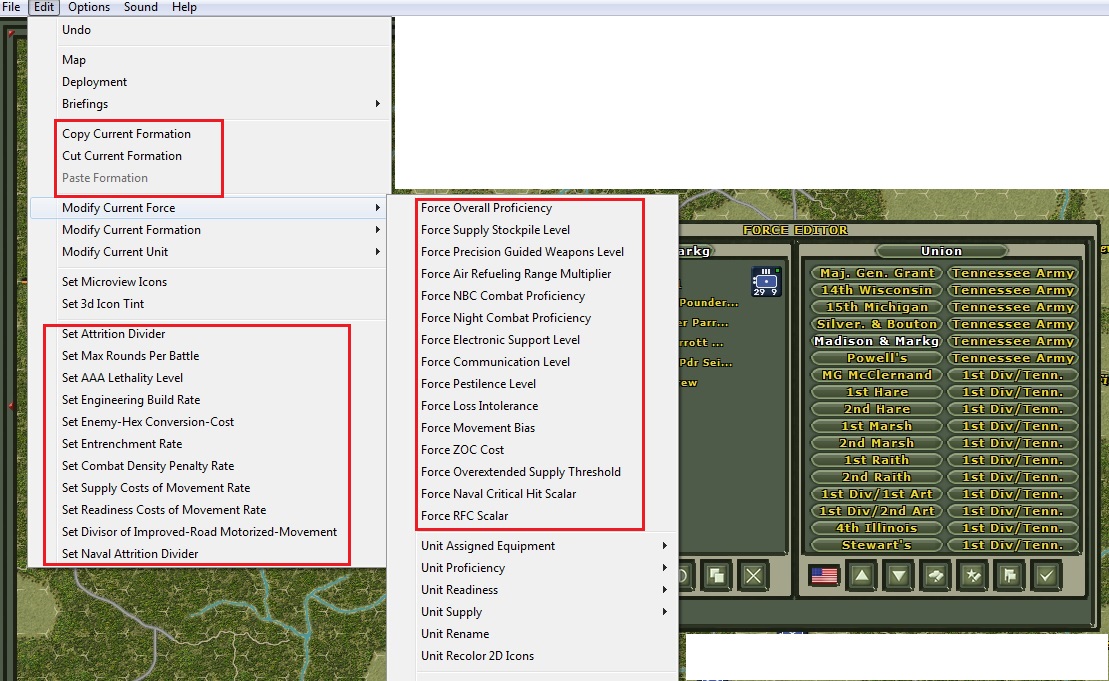1109x681 pixels.
Task: Choose Set Entrenchment Rate
Action: [x=122, y=443]
